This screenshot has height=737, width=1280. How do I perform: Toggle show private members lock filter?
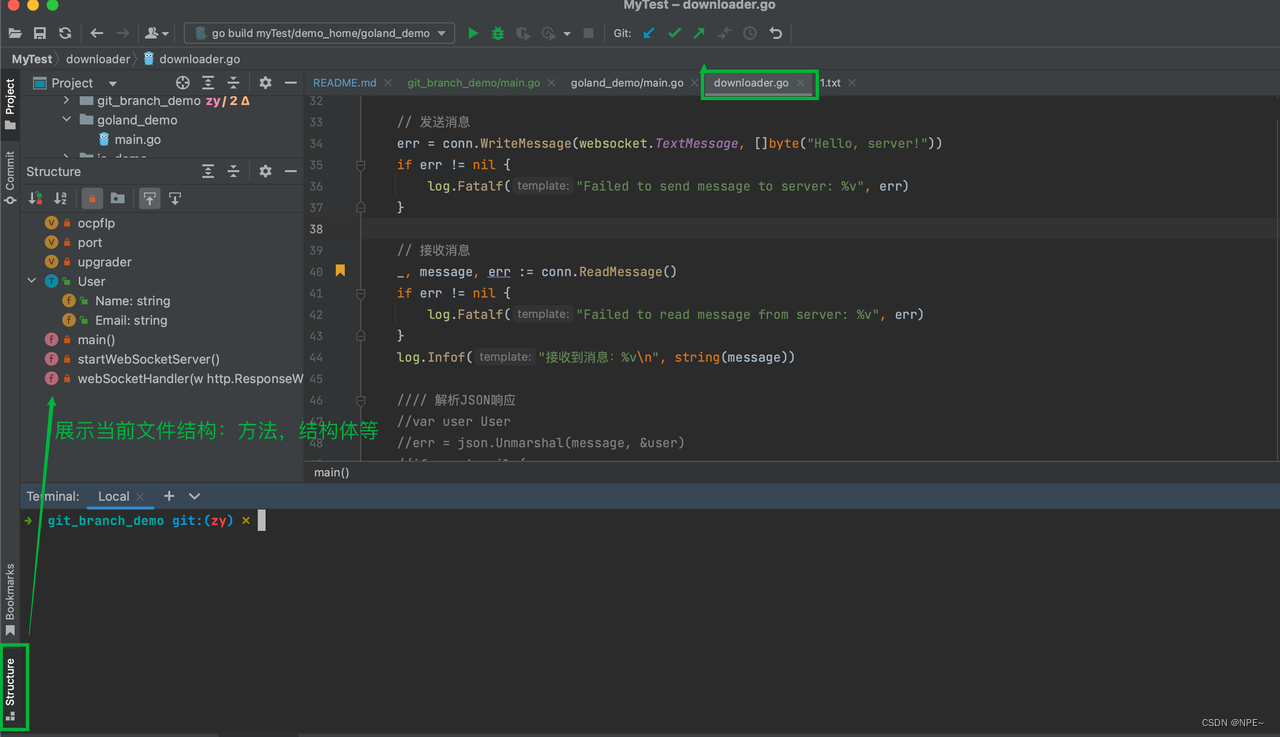(x=92, y=199)
